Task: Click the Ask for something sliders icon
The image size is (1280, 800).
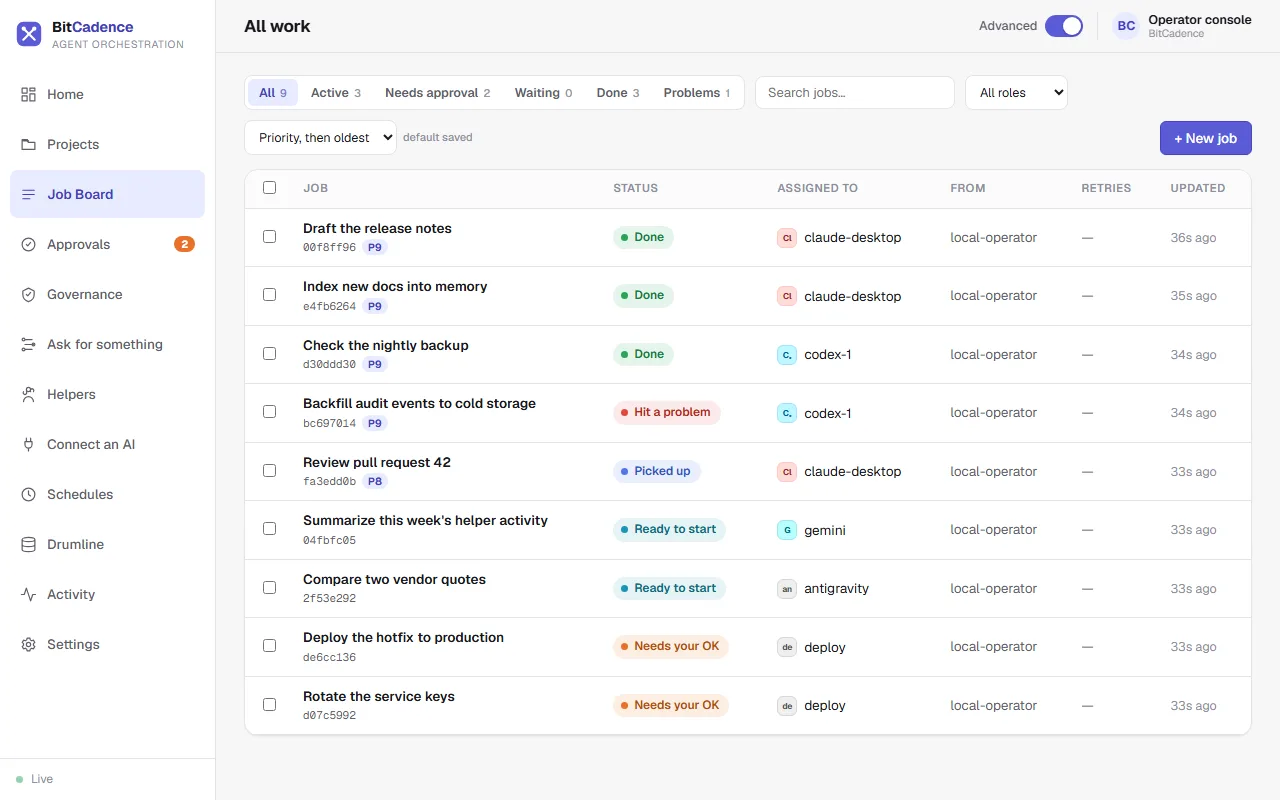Action: tap(28, 344)
